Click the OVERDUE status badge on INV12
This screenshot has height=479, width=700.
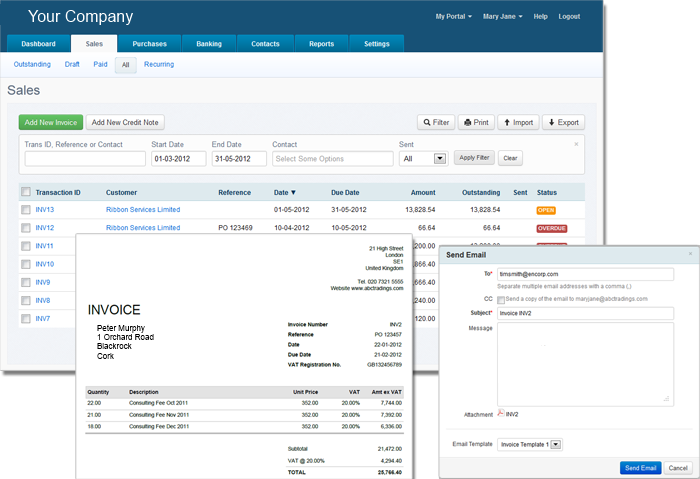[x=552, y=229]
